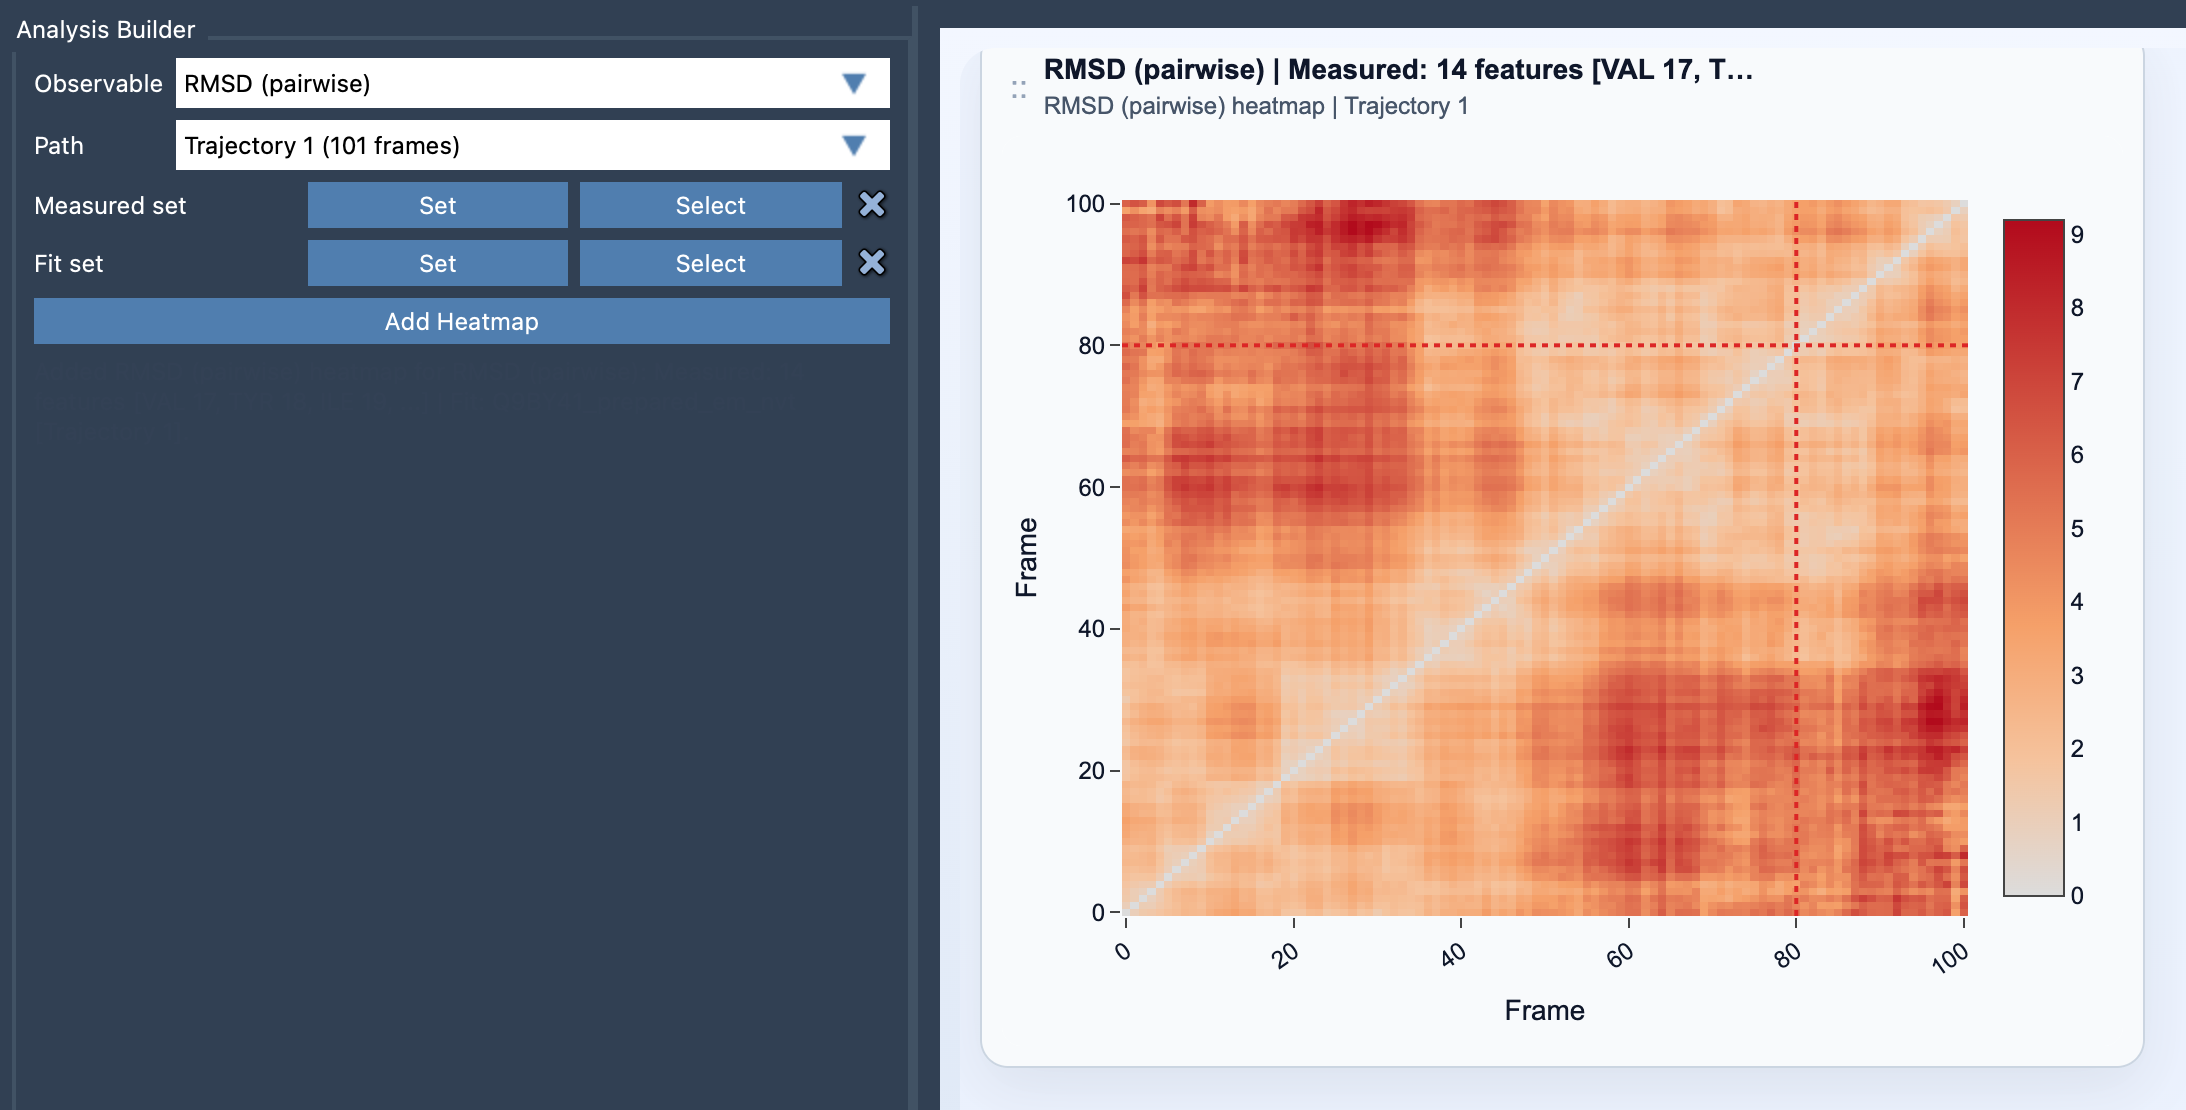The image size is (2186, 1110).
Task: Remove the Fit set via its X icon
Action: click(x=870, y=263)
